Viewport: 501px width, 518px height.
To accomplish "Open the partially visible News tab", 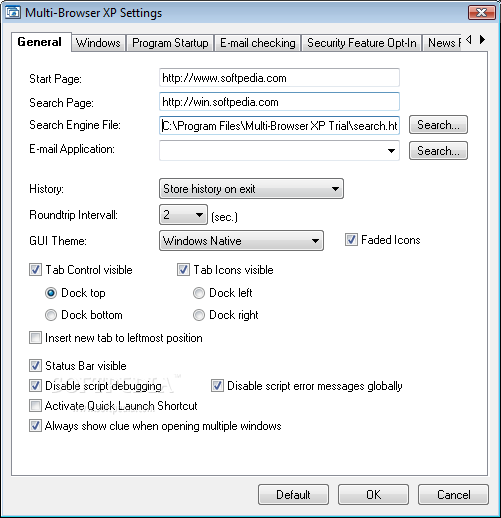I will [x=442, y=43].
